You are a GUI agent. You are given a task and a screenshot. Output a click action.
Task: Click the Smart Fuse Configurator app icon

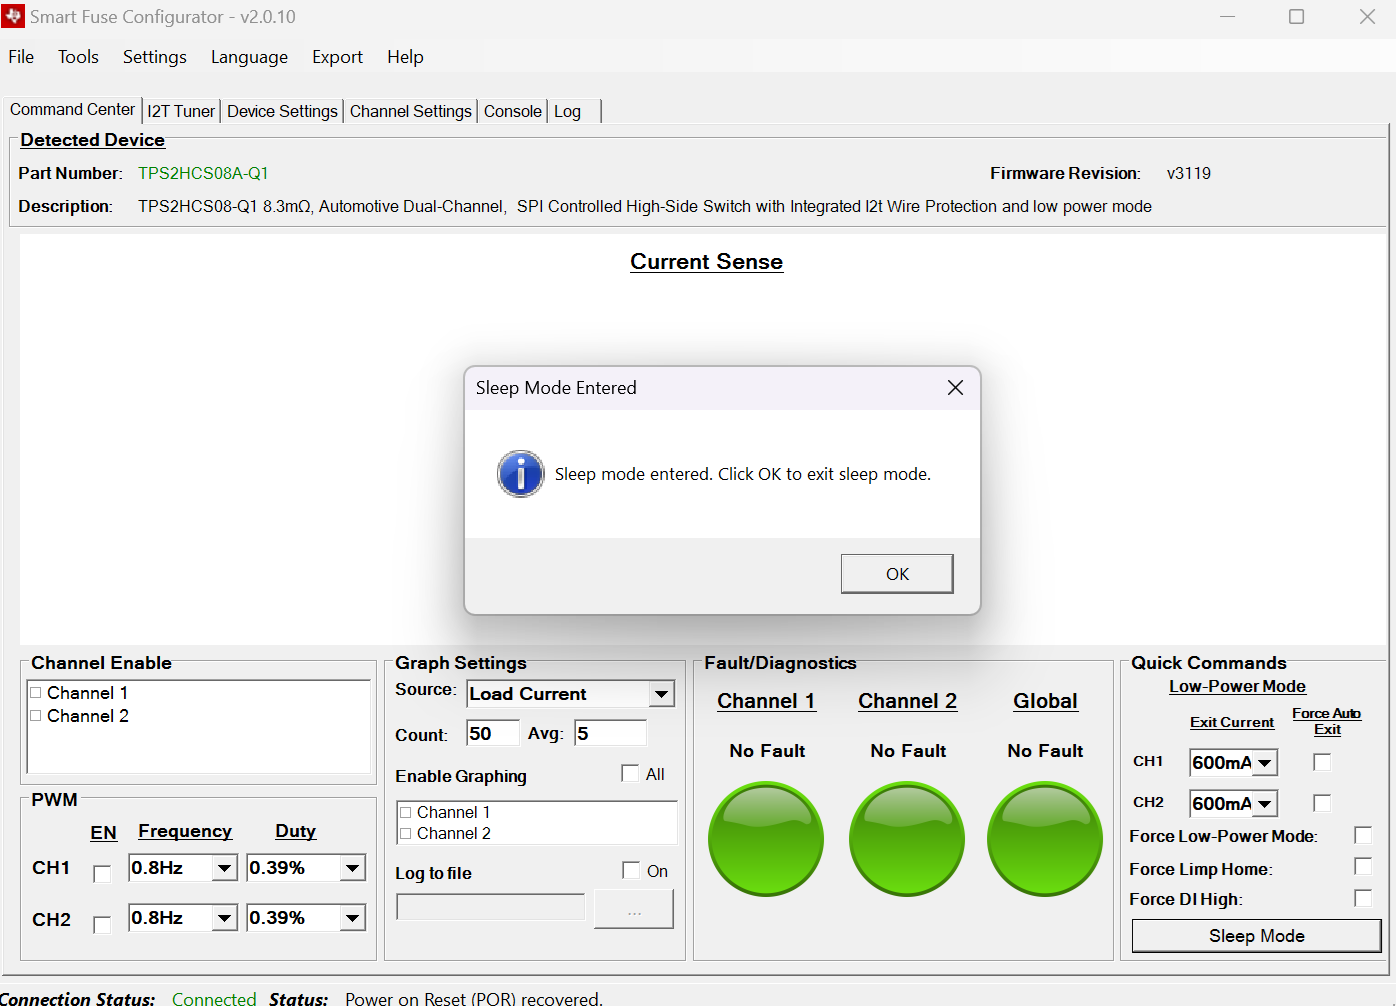[x=14, y=17]
